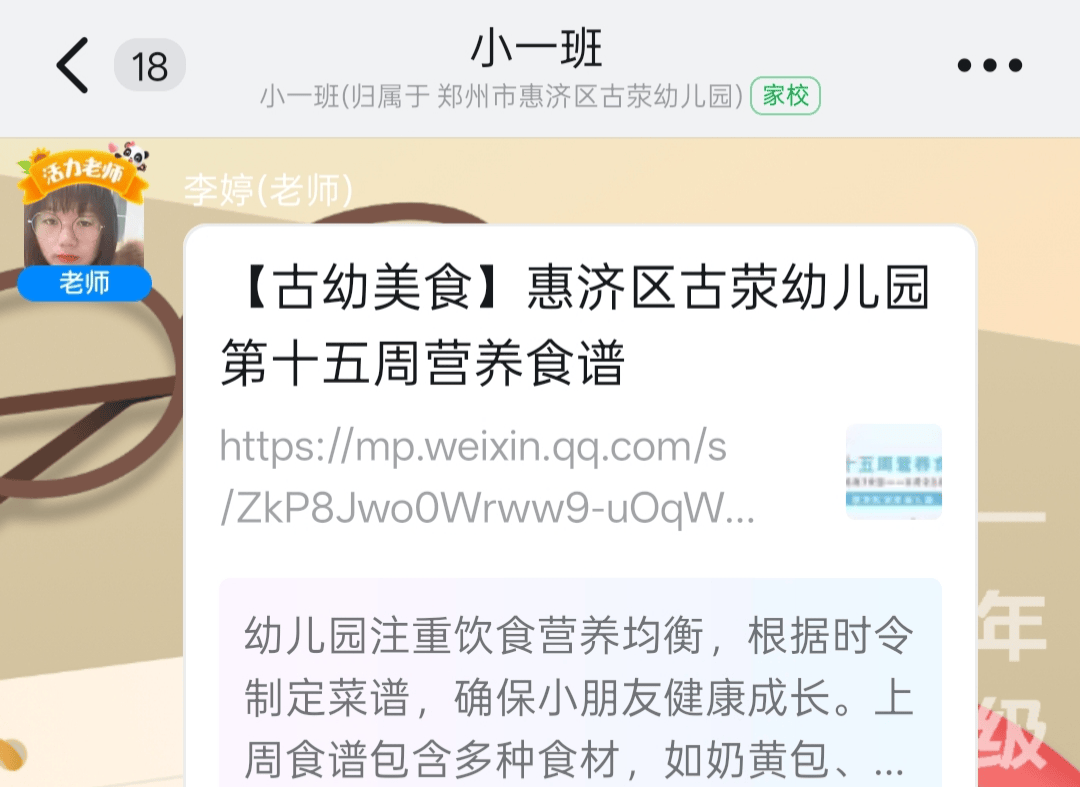Open the 第十五周营养食谱 article thumbnail
Screen dimensions: 1080x787
[x=893, y=472]
